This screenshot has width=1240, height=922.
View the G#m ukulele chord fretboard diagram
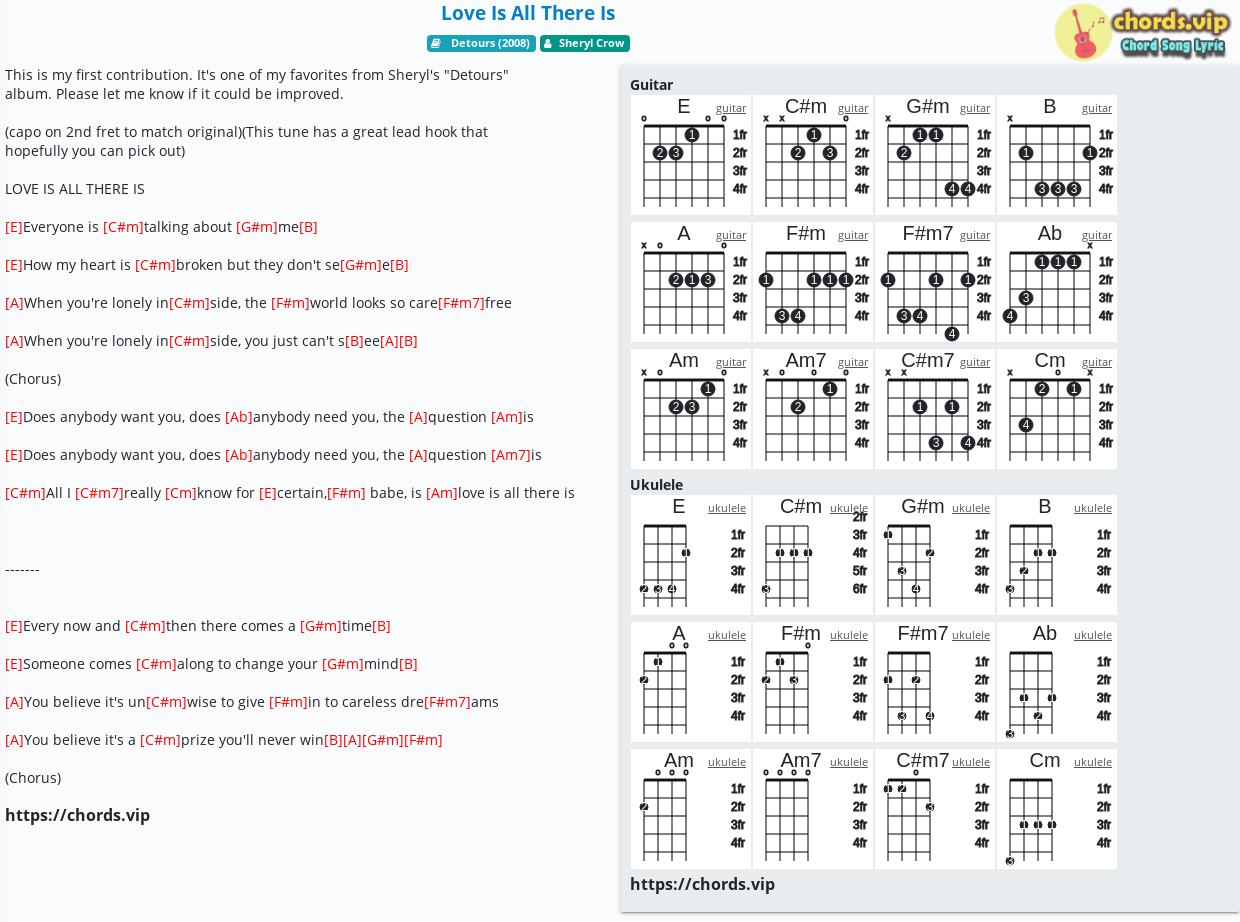[x=935, y=555]
